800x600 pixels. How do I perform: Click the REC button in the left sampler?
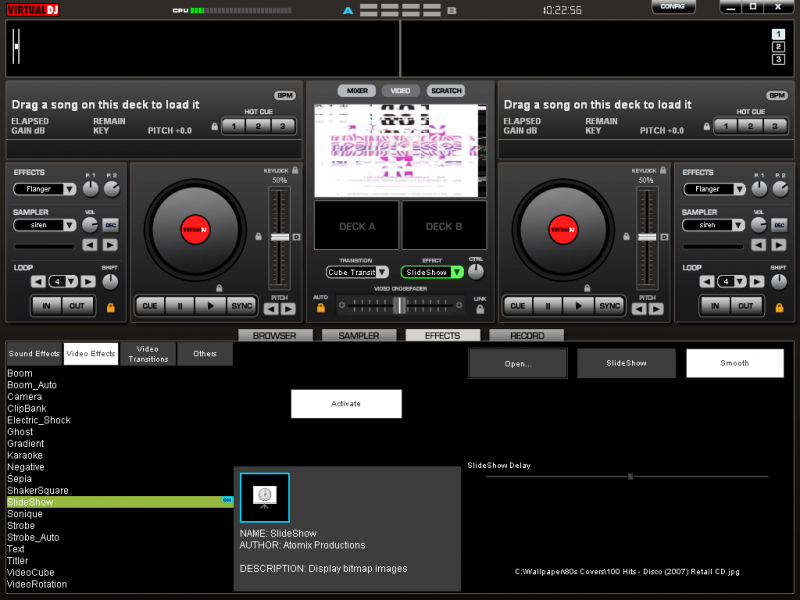(x=110, y=225)
